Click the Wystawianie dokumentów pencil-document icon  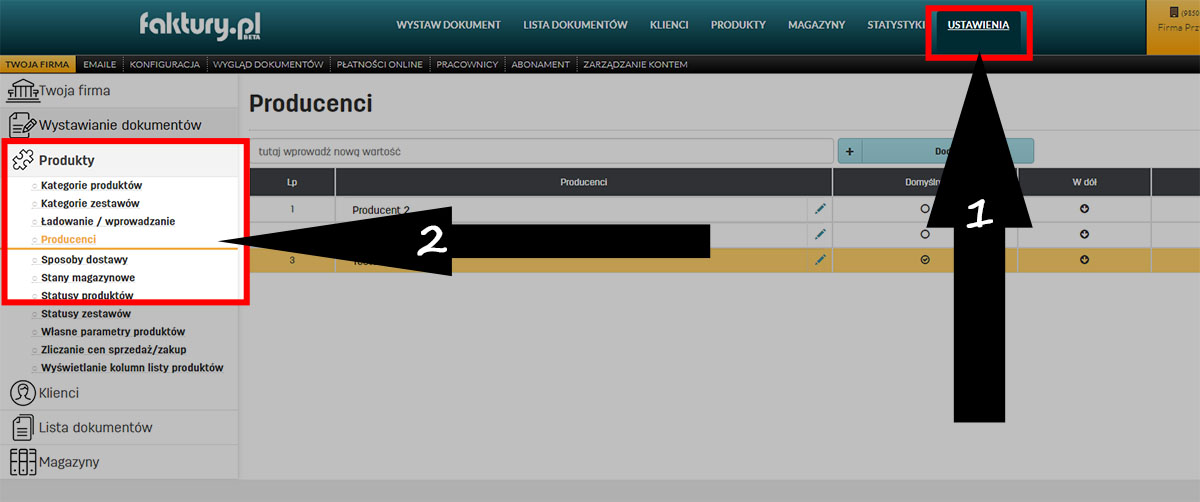click(23, 125)
